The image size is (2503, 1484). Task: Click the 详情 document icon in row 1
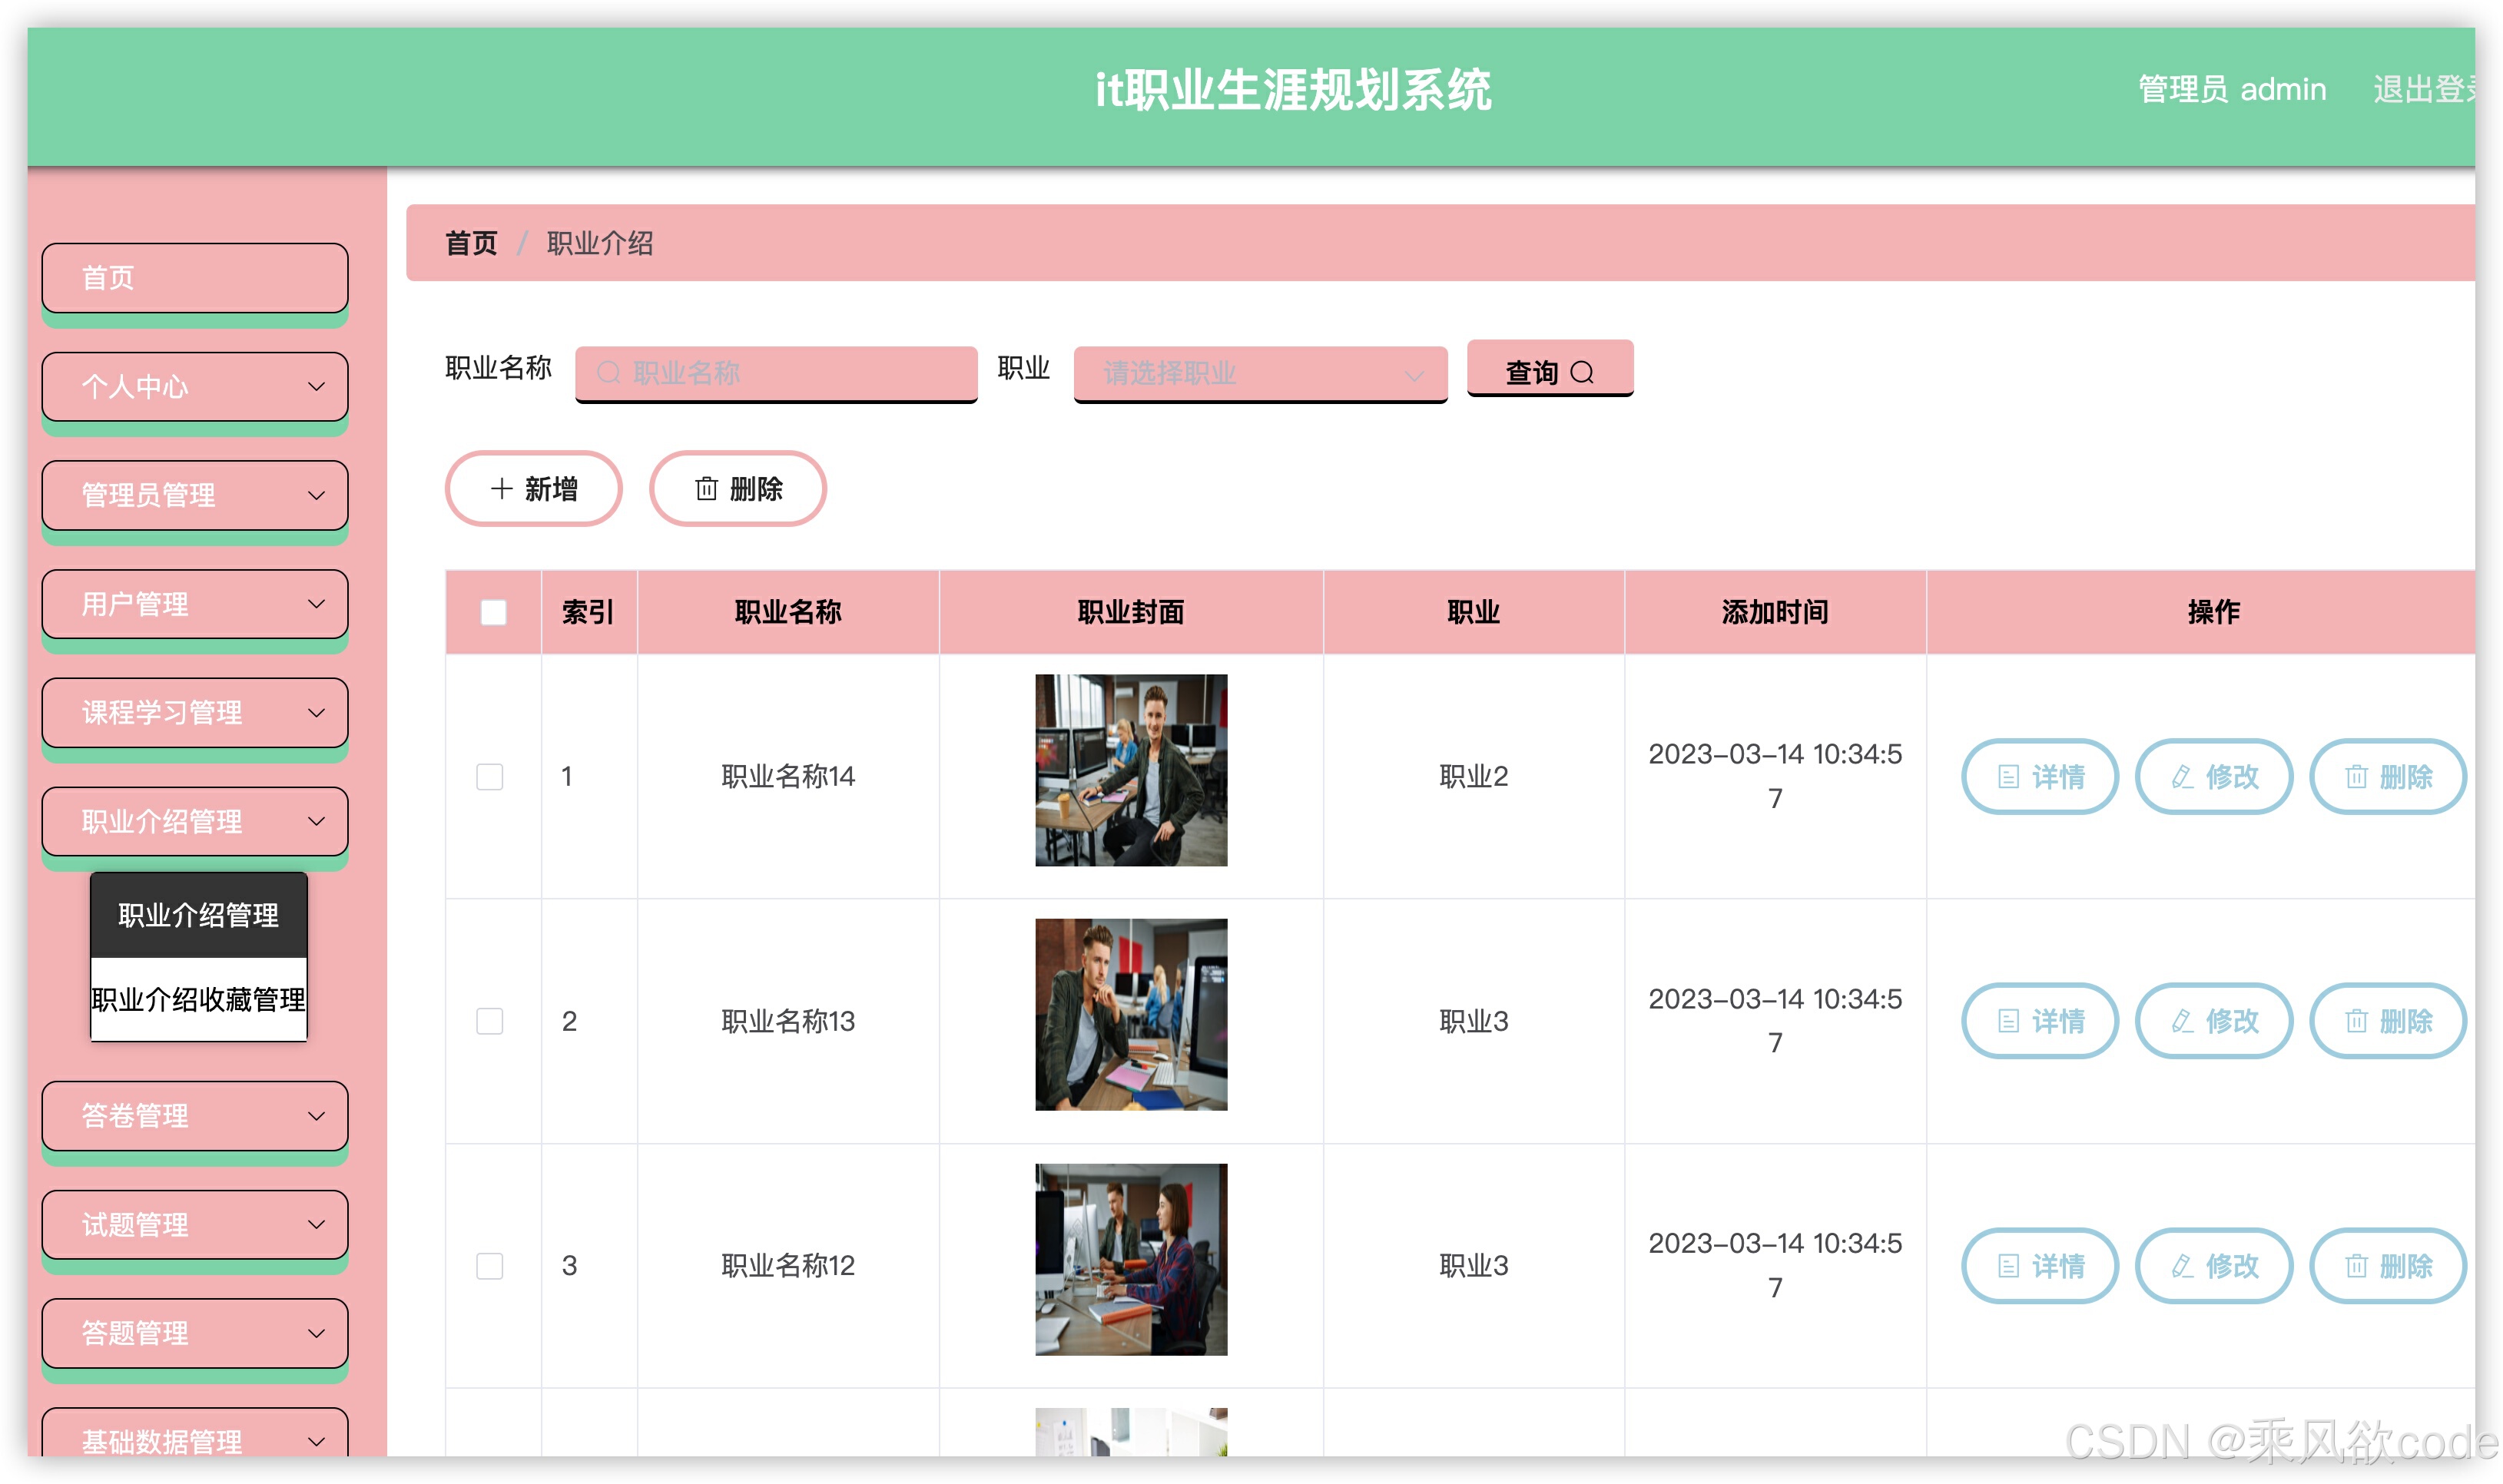click(x=2008, y=776)
